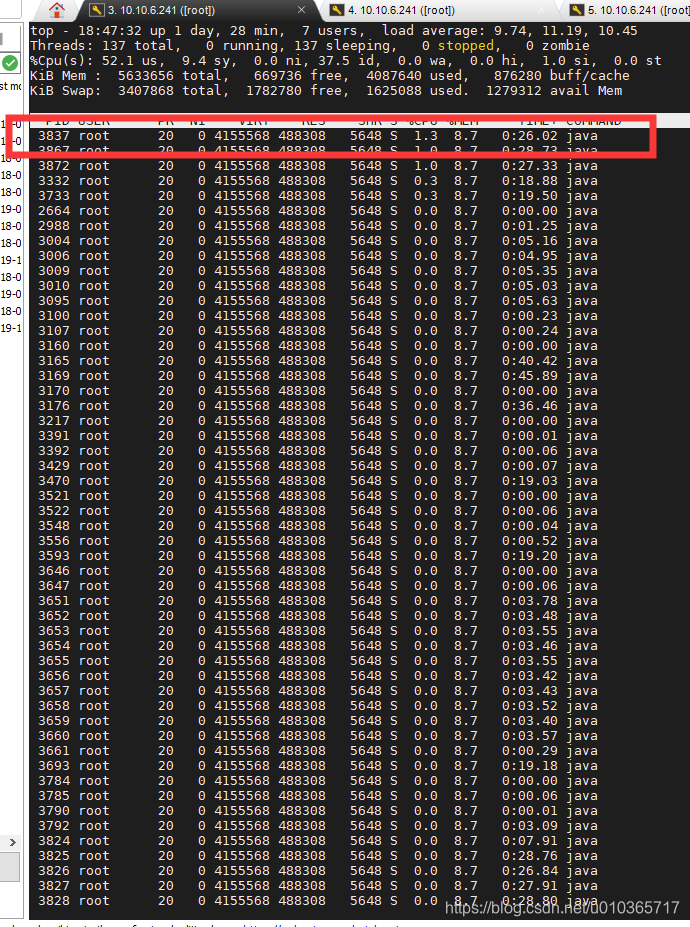This screenshot has height=927, width=690.
Task: Click PID 3784 in the thread list
Action: [54, 781]
